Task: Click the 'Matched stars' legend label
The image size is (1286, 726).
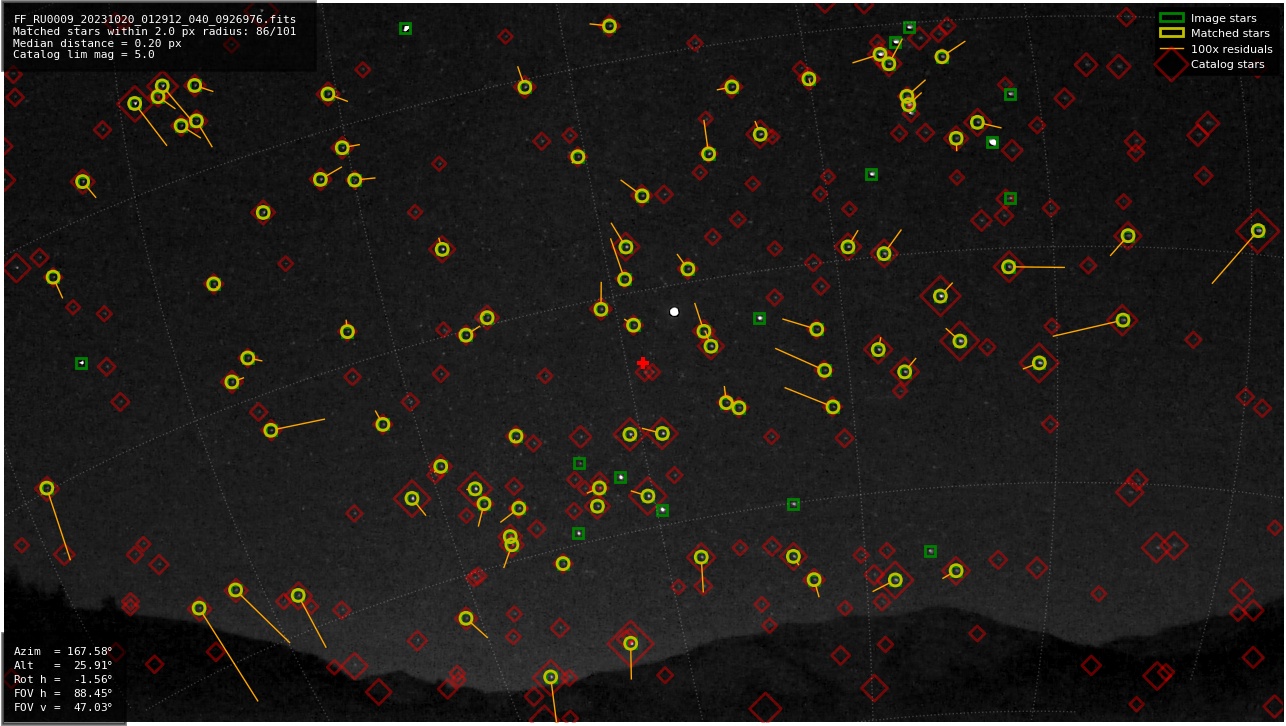Action: point(1230,34)
